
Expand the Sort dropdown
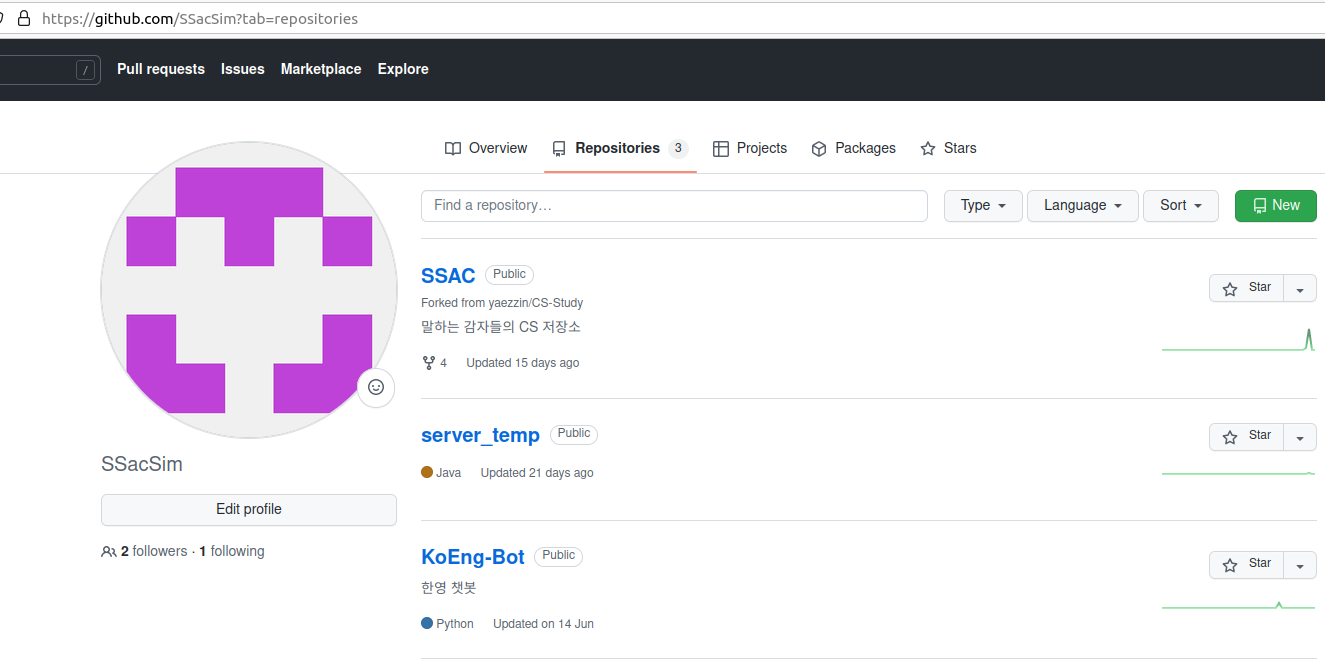[1181, 205]
